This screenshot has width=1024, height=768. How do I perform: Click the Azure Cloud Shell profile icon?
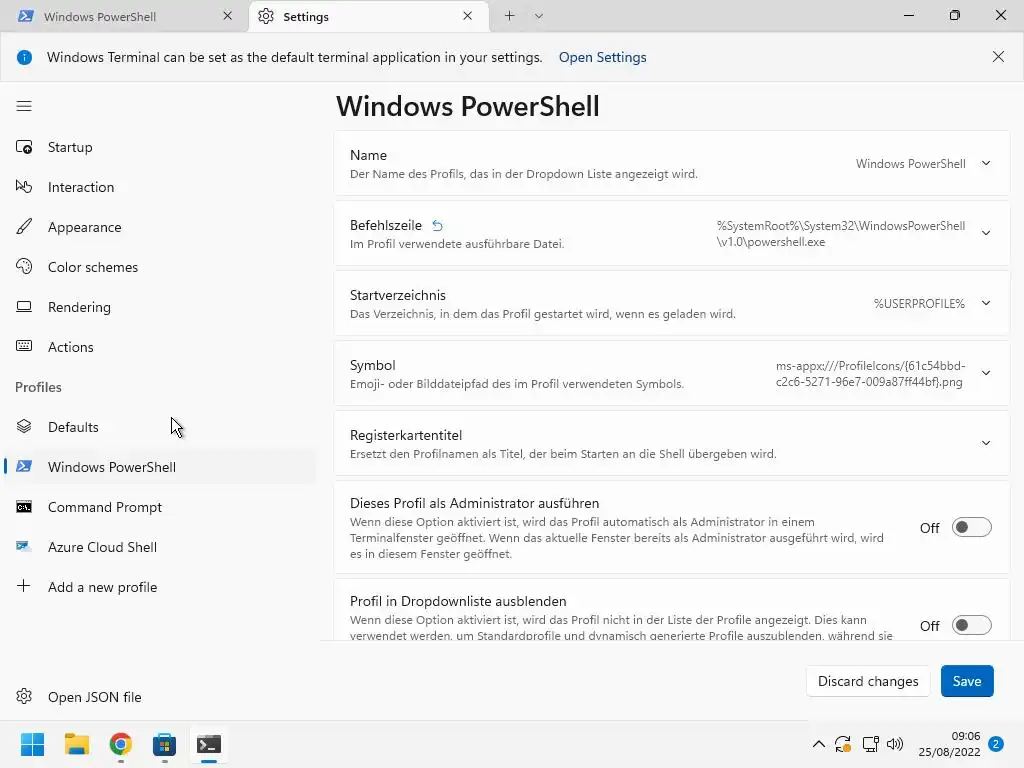(24, 547)
